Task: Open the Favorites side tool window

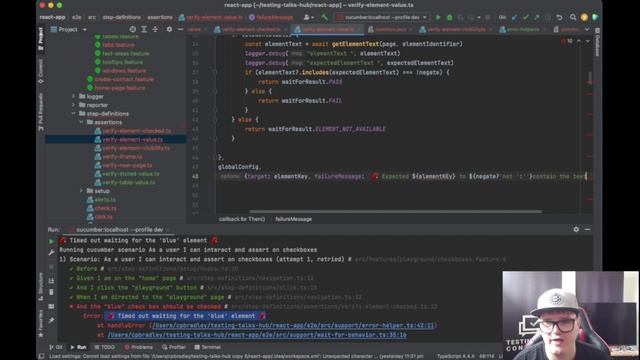Action: 41,323
